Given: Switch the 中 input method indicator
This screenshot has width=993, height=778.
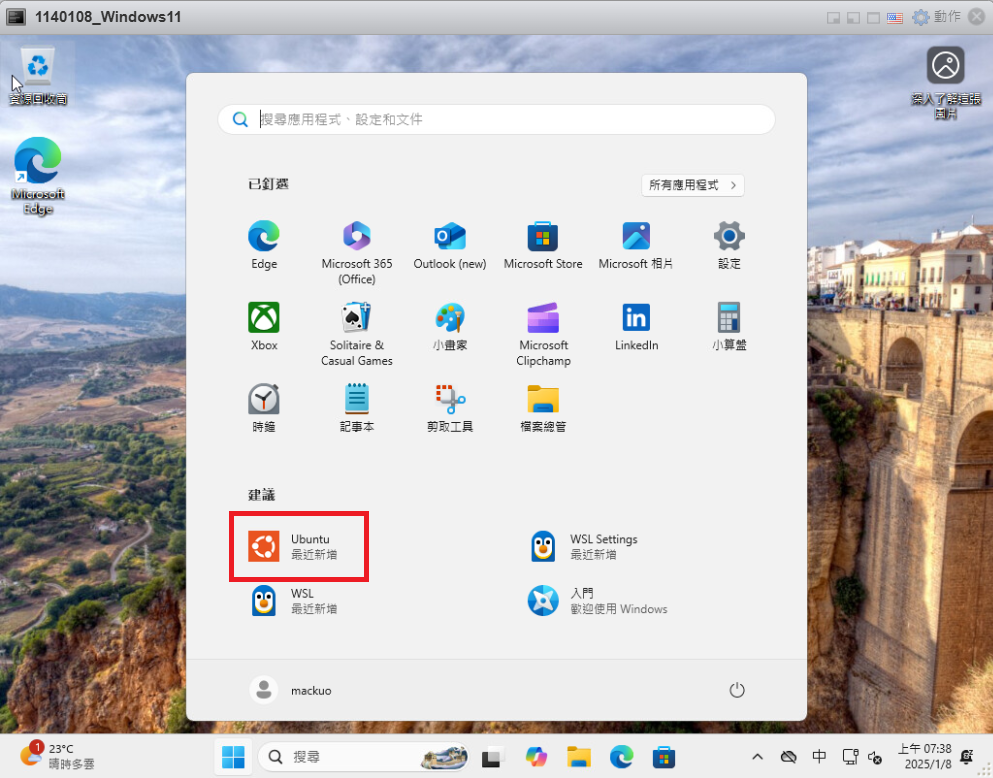Looking at the screenshot, I should (819, 756).
